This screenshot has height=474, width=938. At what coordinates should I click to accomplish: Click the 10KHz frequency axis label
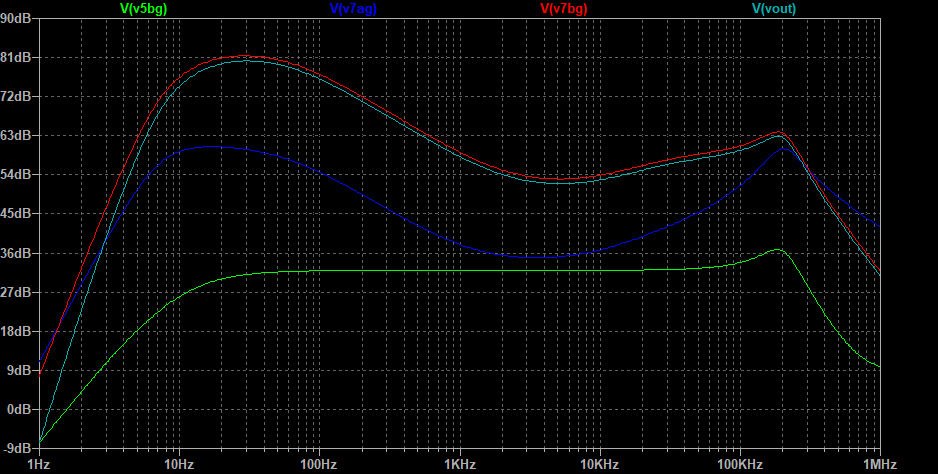click(599, 464)
